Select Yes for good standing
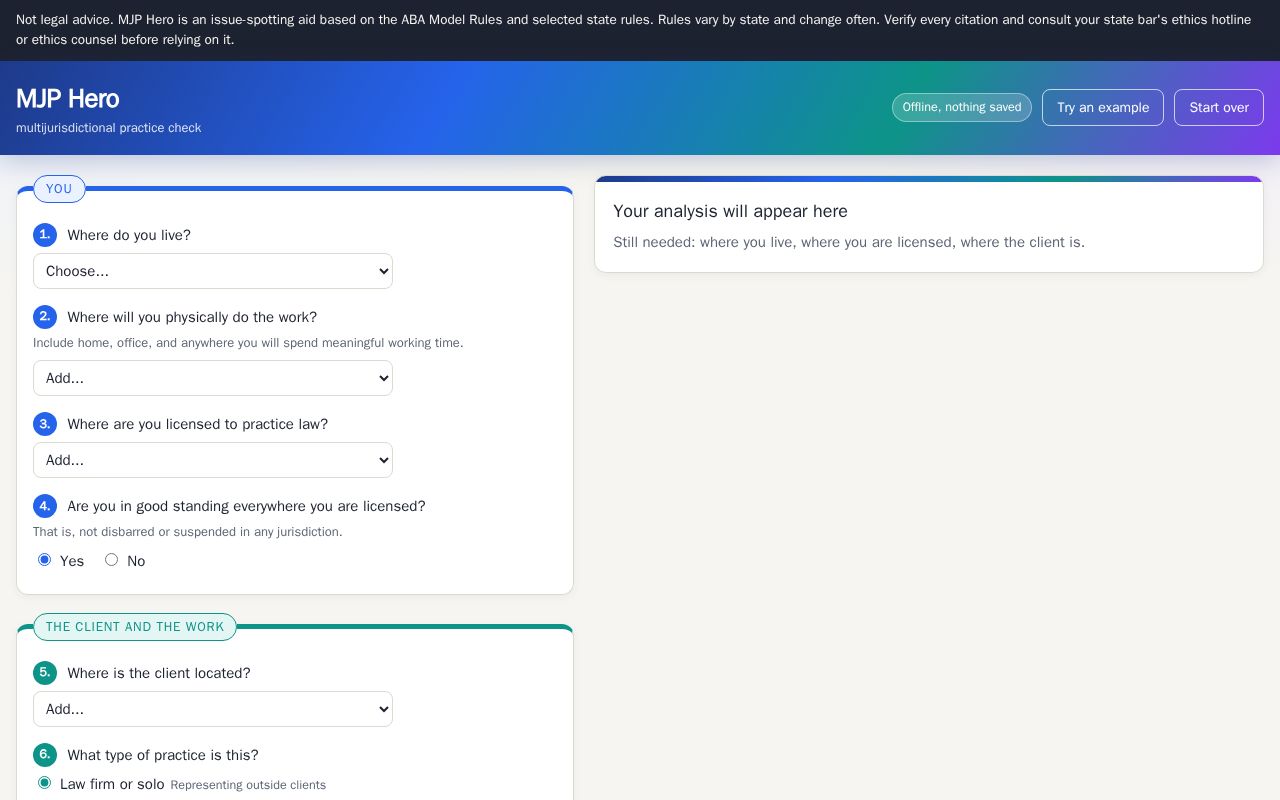Screen dimensions: 1280x800 pos(44,560)
